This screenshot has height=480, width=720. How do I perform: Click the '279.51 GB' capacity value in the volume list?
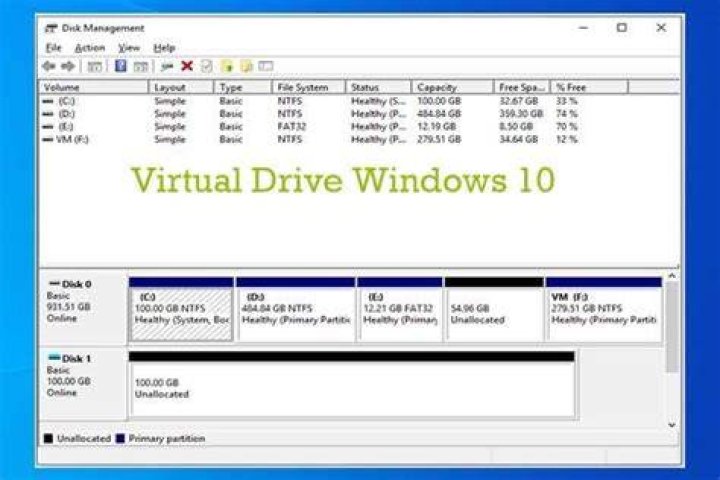pos(439,140)
